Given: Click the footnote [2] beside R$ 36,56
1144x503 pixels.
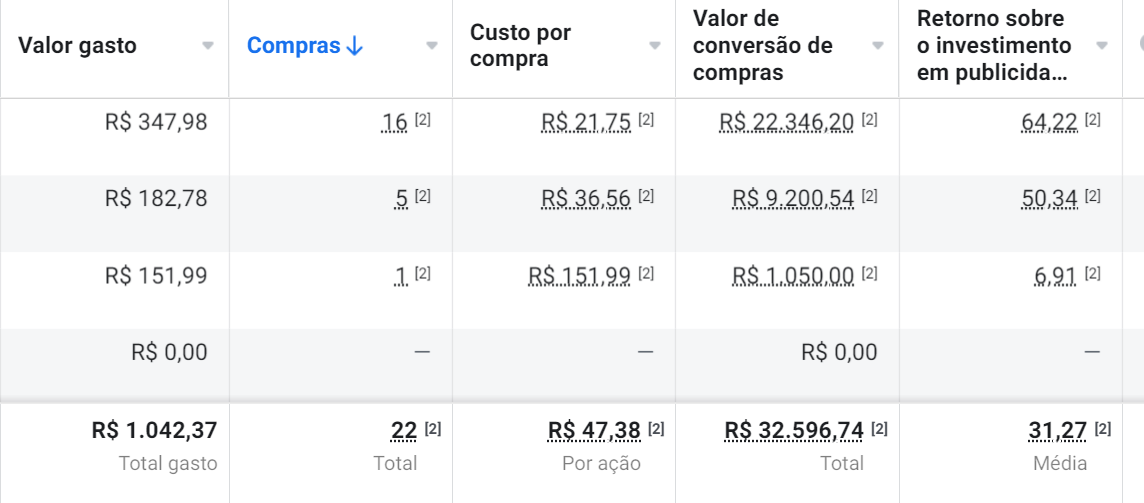Looking at the screenshot, I should pos(646,197).
